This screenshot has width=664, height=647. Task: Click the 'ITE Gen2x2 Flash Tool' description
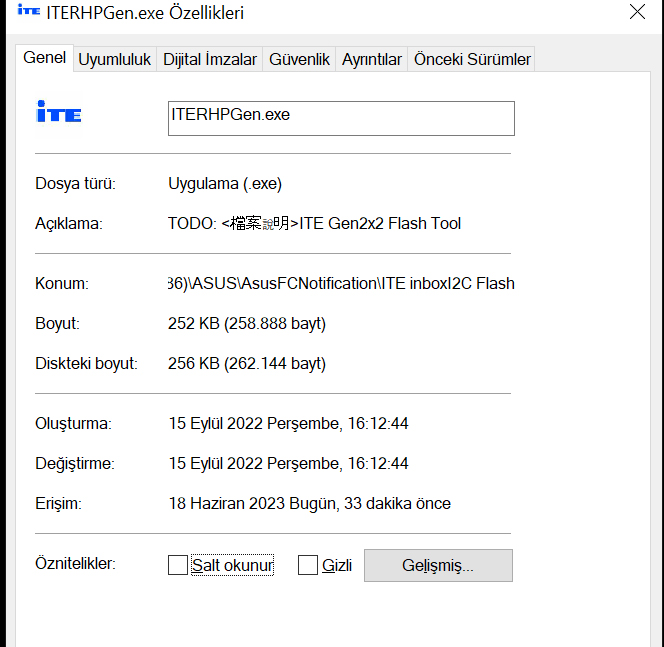pos(314,223)
